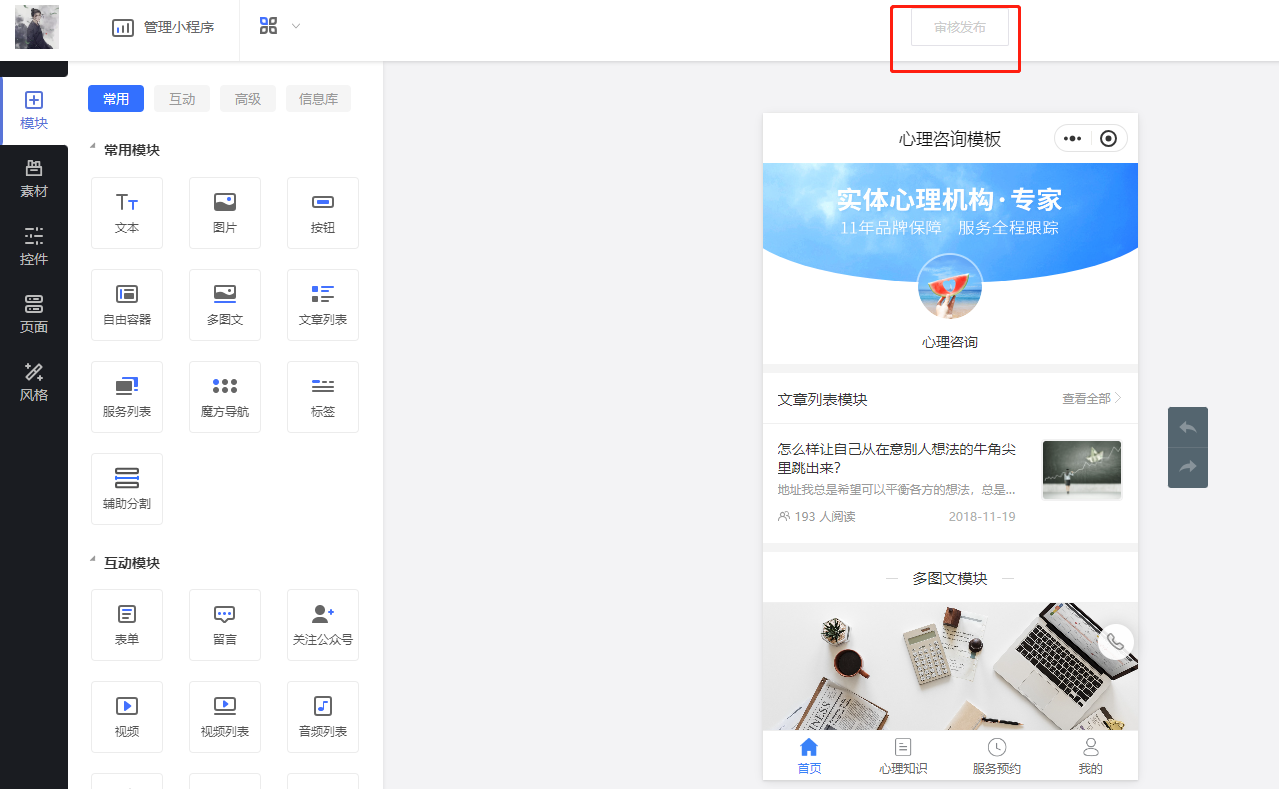Select the 心理咨询模板 page title
1279x789 pixels.
950,139
